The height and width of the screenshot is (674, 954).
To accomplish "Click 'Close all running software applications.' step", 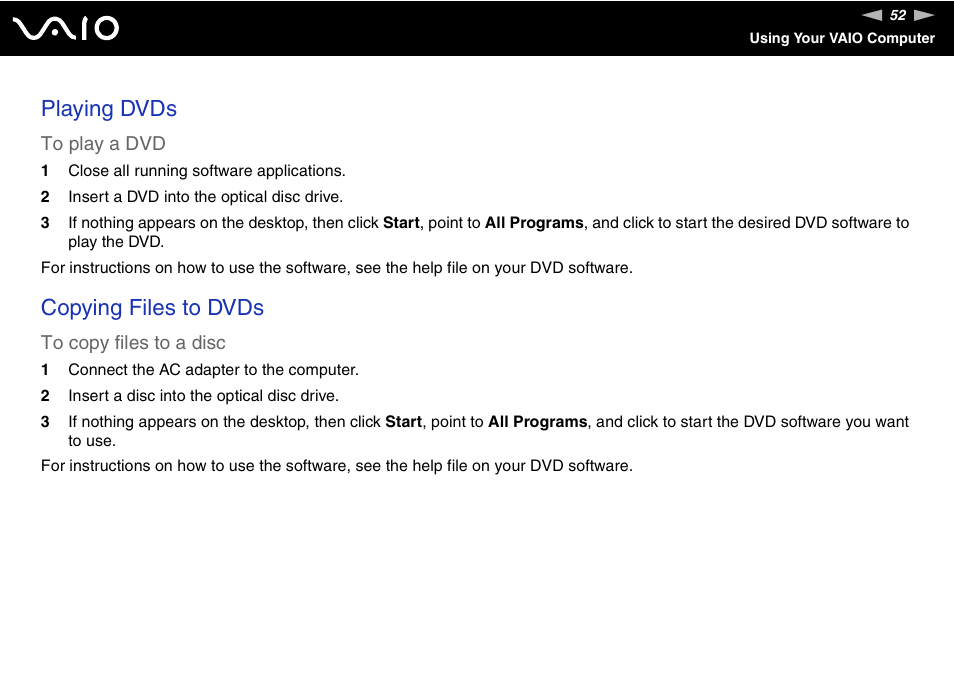I will (x=207, y=171).
